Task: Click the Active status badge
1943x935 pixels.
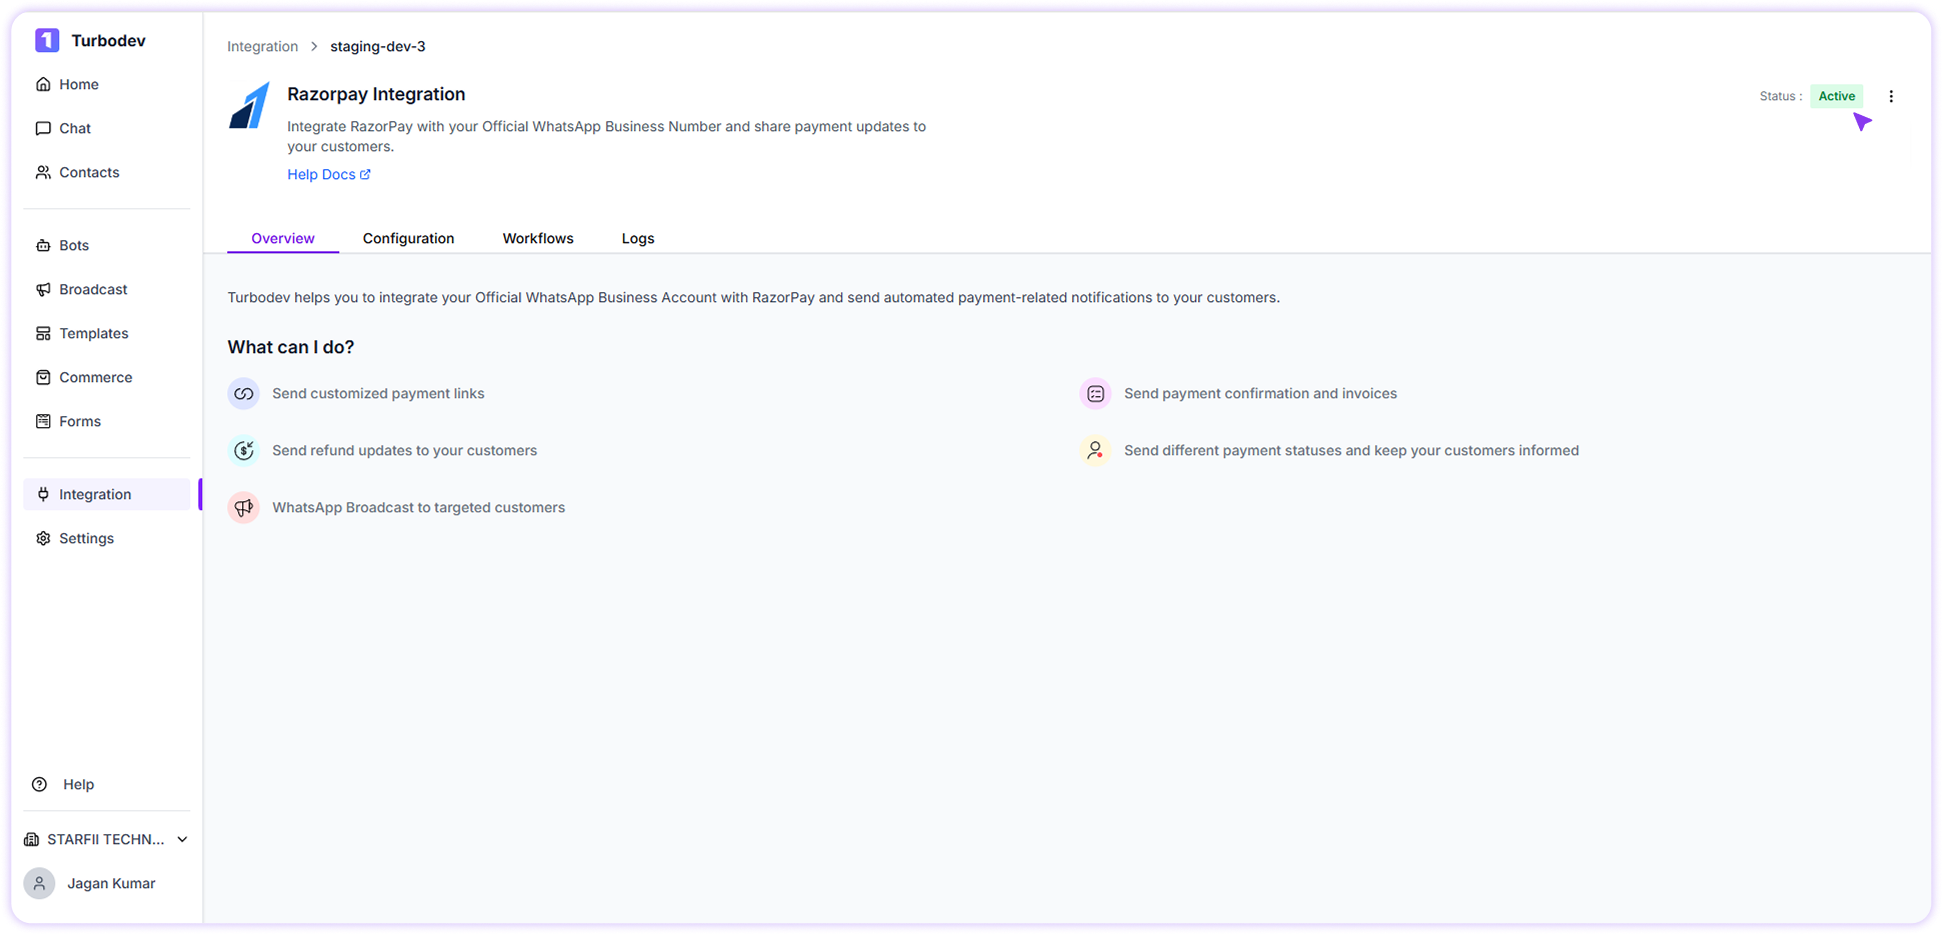Action: (1837, 96)
